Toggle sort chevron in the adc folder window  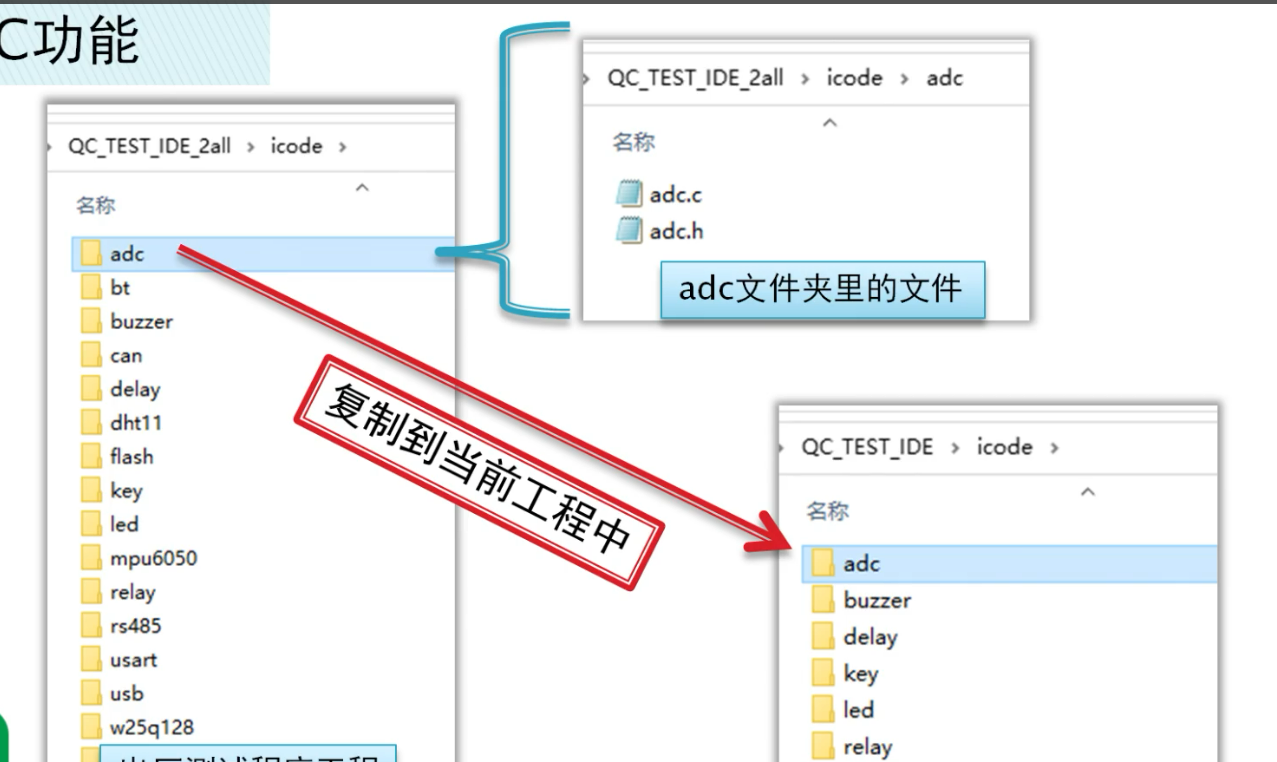coord(828,123)
